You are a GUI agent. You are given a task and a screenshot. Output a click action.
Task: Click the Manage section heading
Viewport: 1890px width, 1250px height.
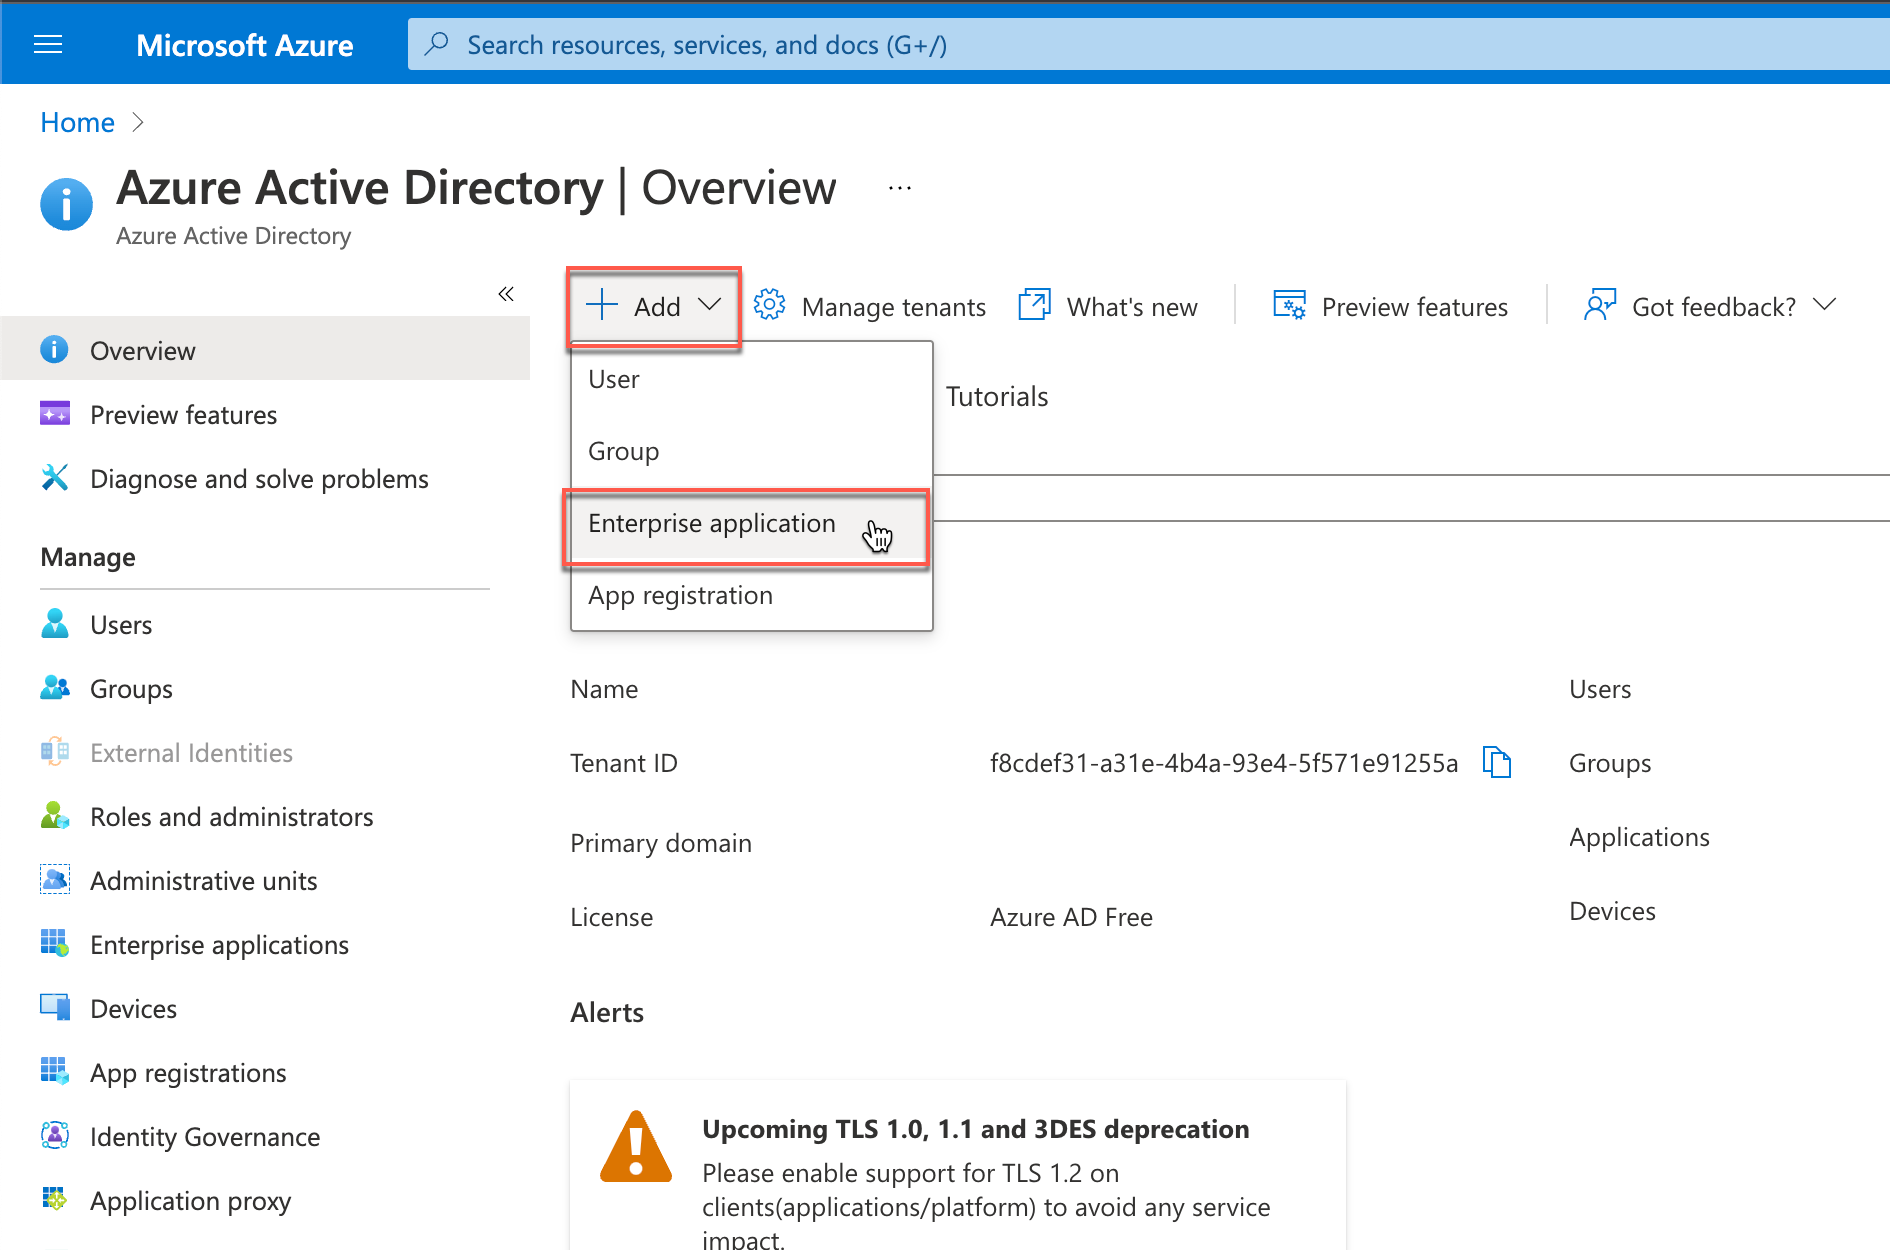point(88,557)
